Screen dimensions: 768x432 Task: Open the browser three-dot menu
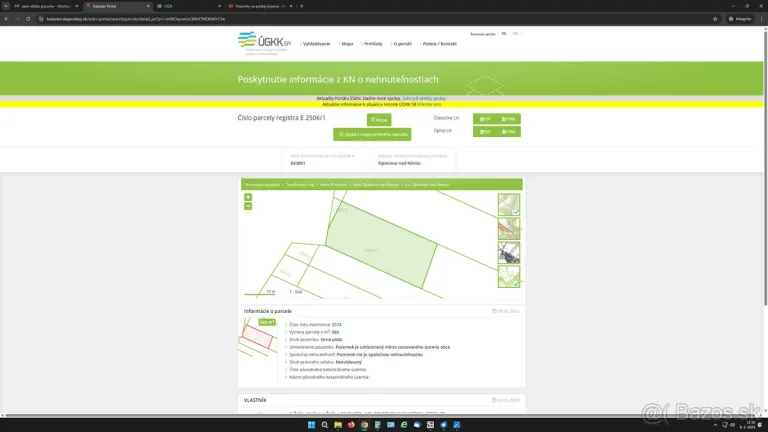pyautogui.click(x=761, y=19)
